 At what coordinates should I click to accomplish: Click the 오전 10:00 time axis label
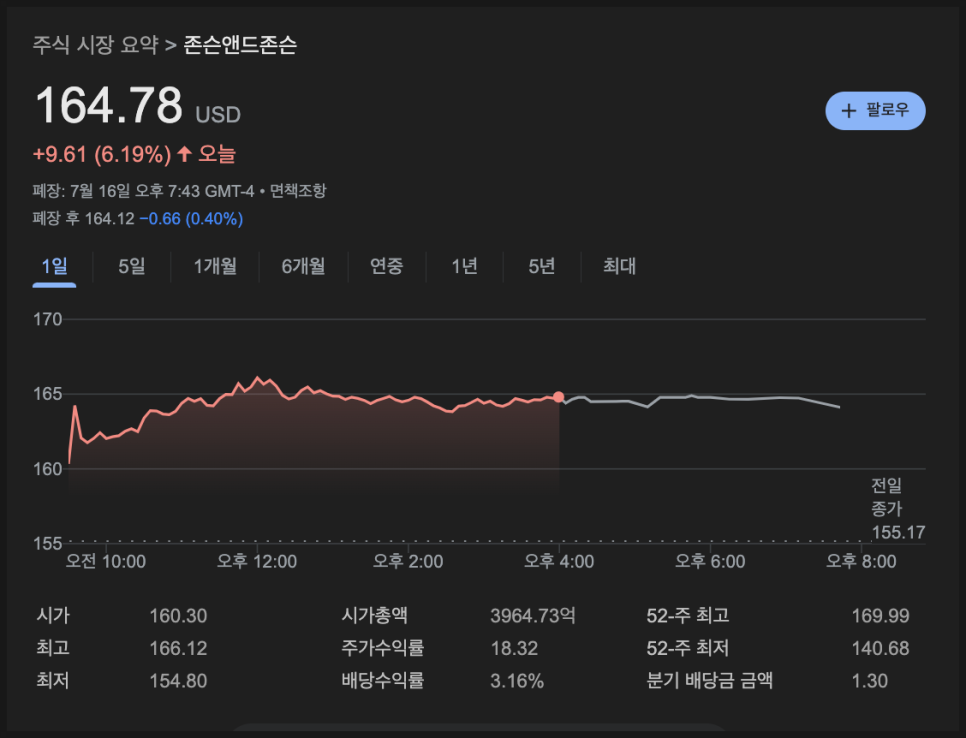point(106,561)
